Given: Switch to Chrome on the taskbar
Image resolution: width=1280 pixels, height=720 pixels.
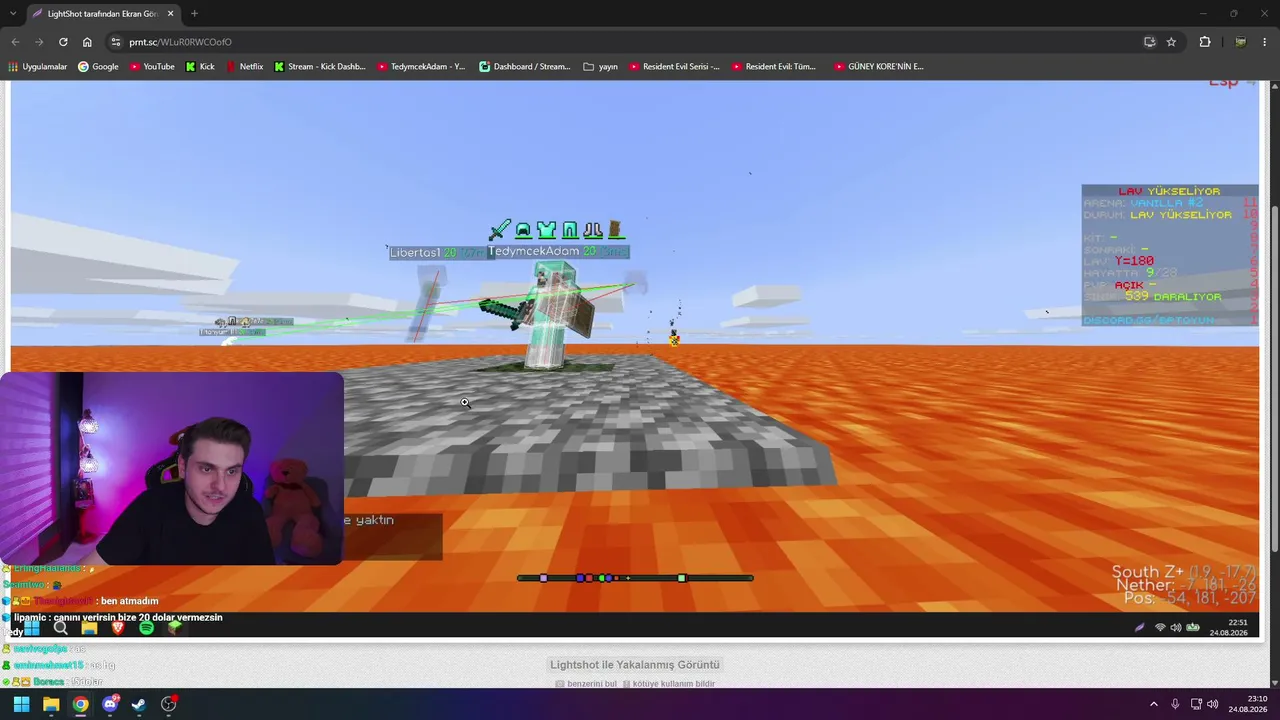Looking at the screenshot, I should coord(80,704).
